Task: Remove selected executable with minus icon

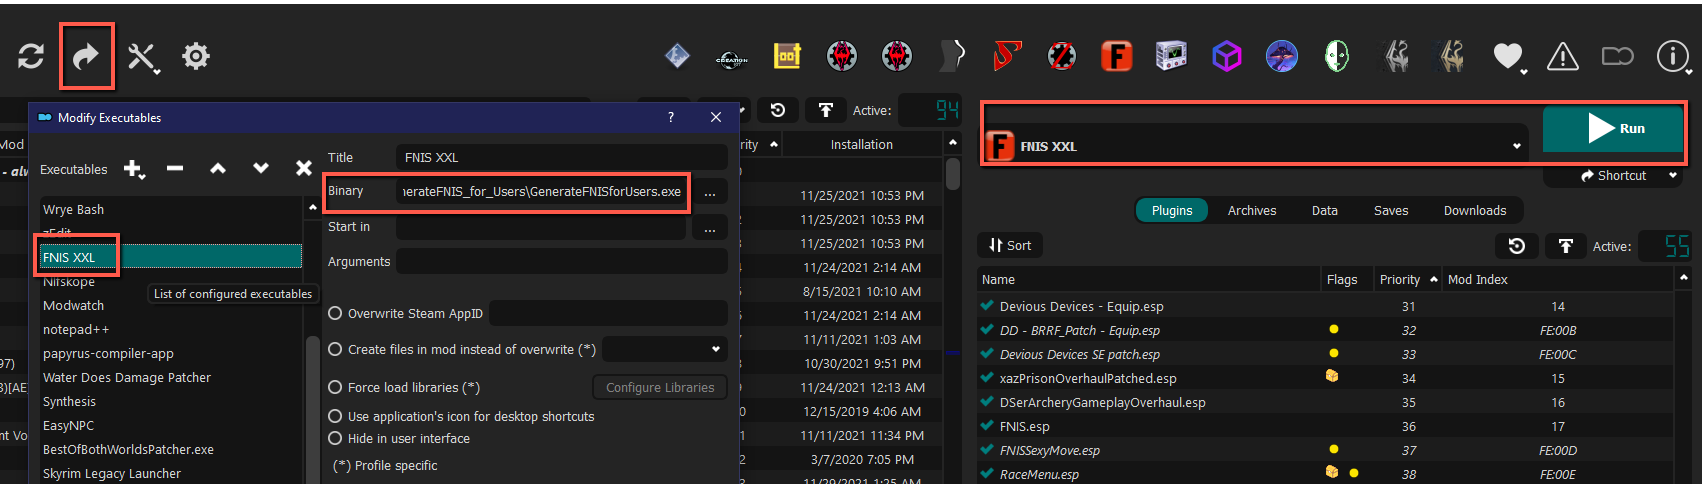Action: pyautogui.click(x=175, y=169)
